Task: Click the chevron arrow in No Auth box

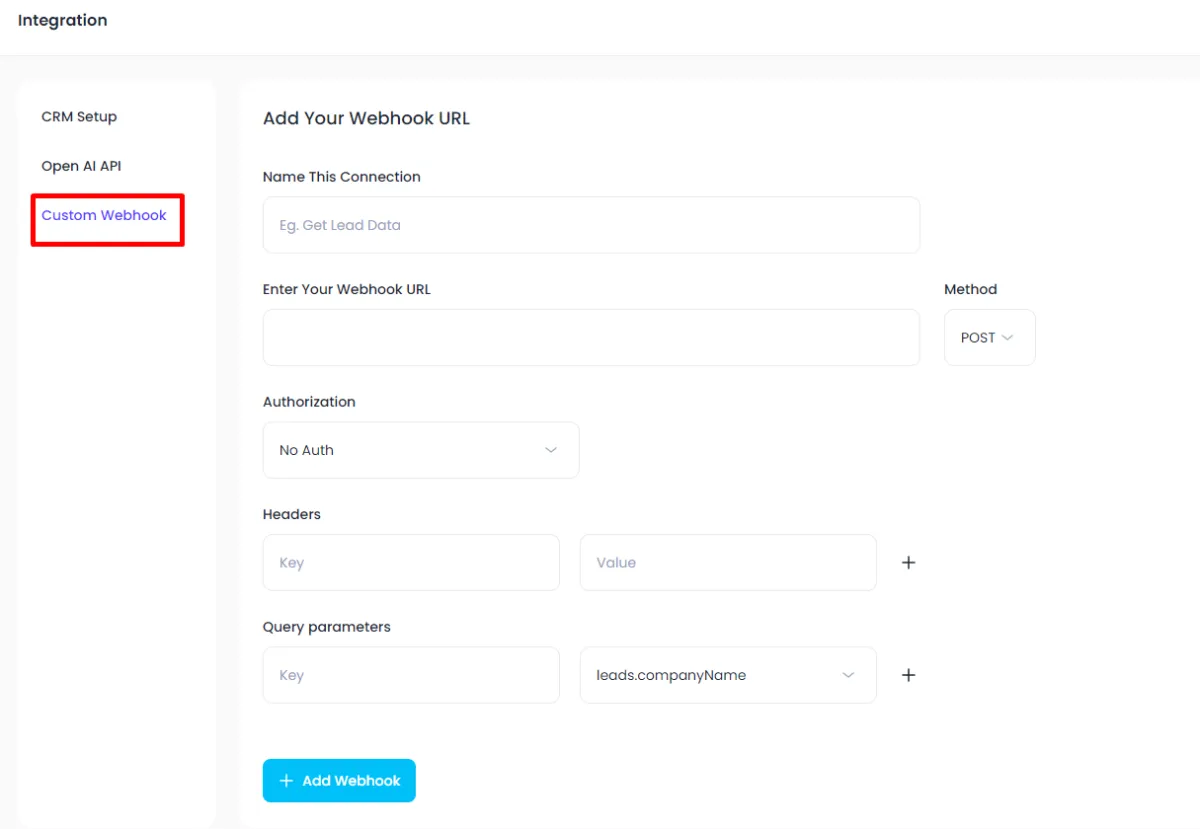Action: point(551,450)
